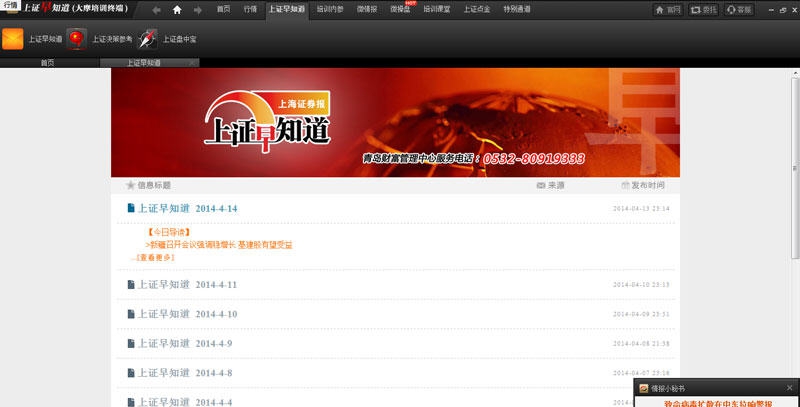
Task: Click the 信息标题 column header
Action: click(154, 185)
